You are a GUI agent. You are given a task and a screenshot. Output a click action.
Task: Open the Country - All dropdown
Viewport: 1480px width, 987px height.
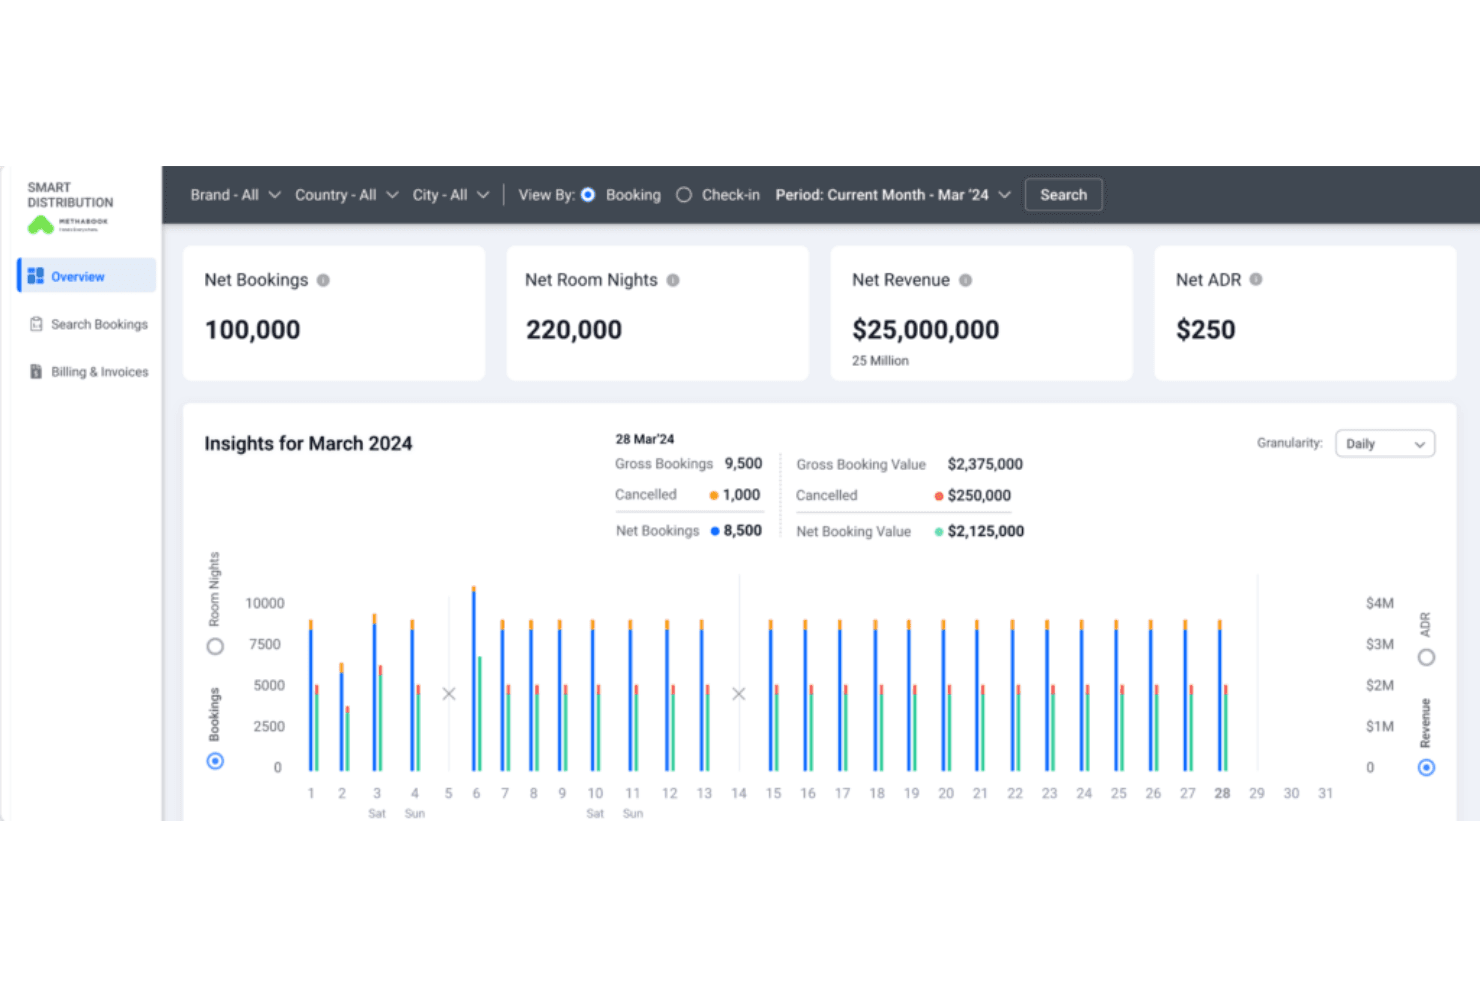(x=346, y=195)
